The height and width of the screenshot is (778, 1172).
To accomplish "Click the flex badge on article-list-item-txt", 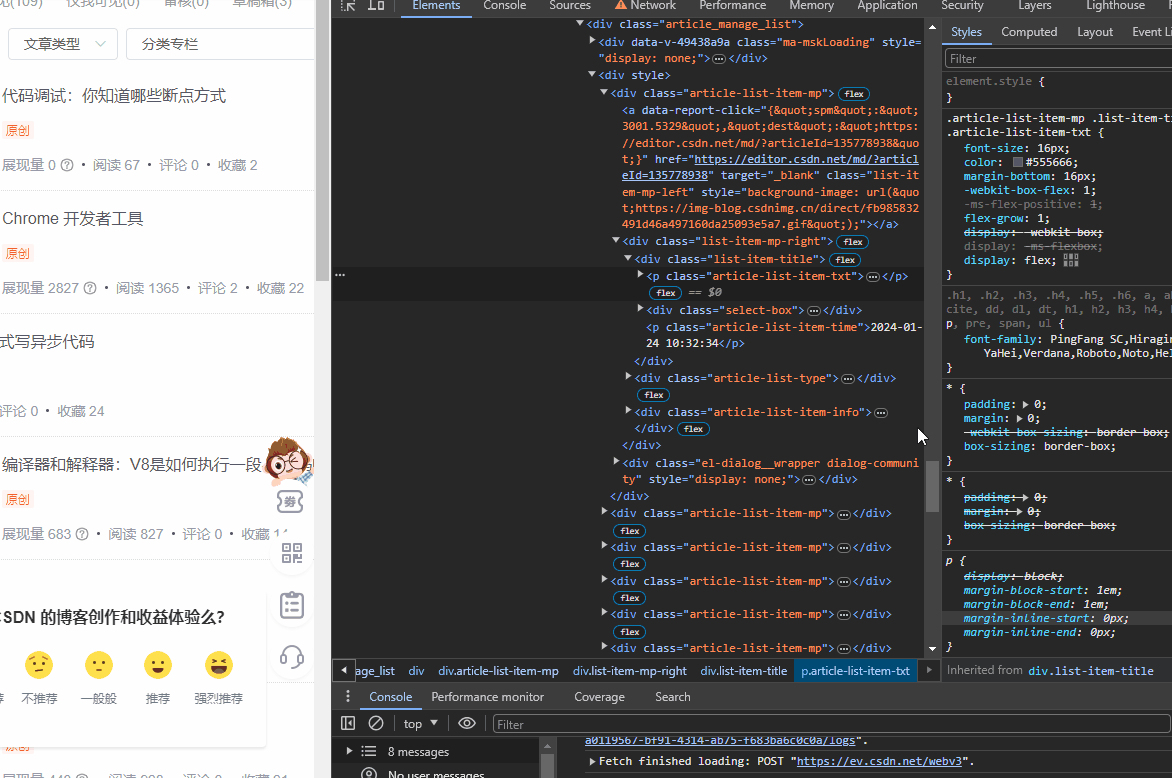I will tap(666, 293).
